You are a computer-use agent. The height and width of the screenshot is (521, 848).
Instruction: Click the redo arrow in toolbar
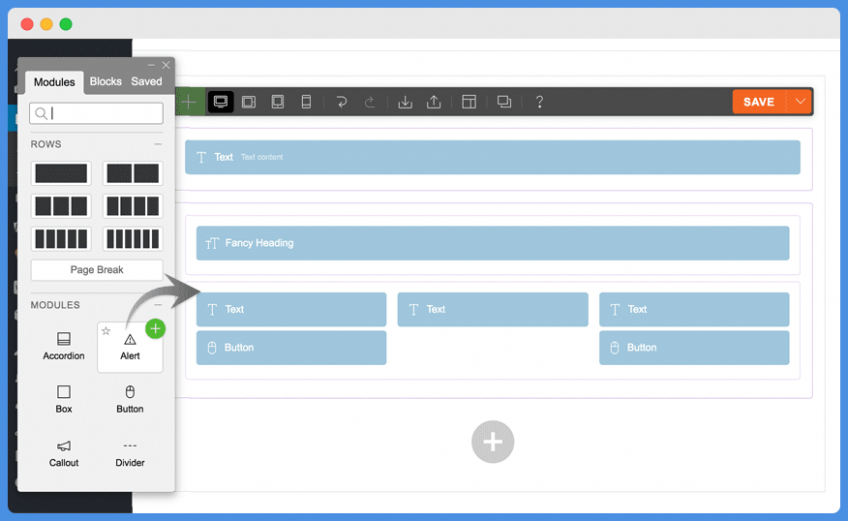(369, 102)
